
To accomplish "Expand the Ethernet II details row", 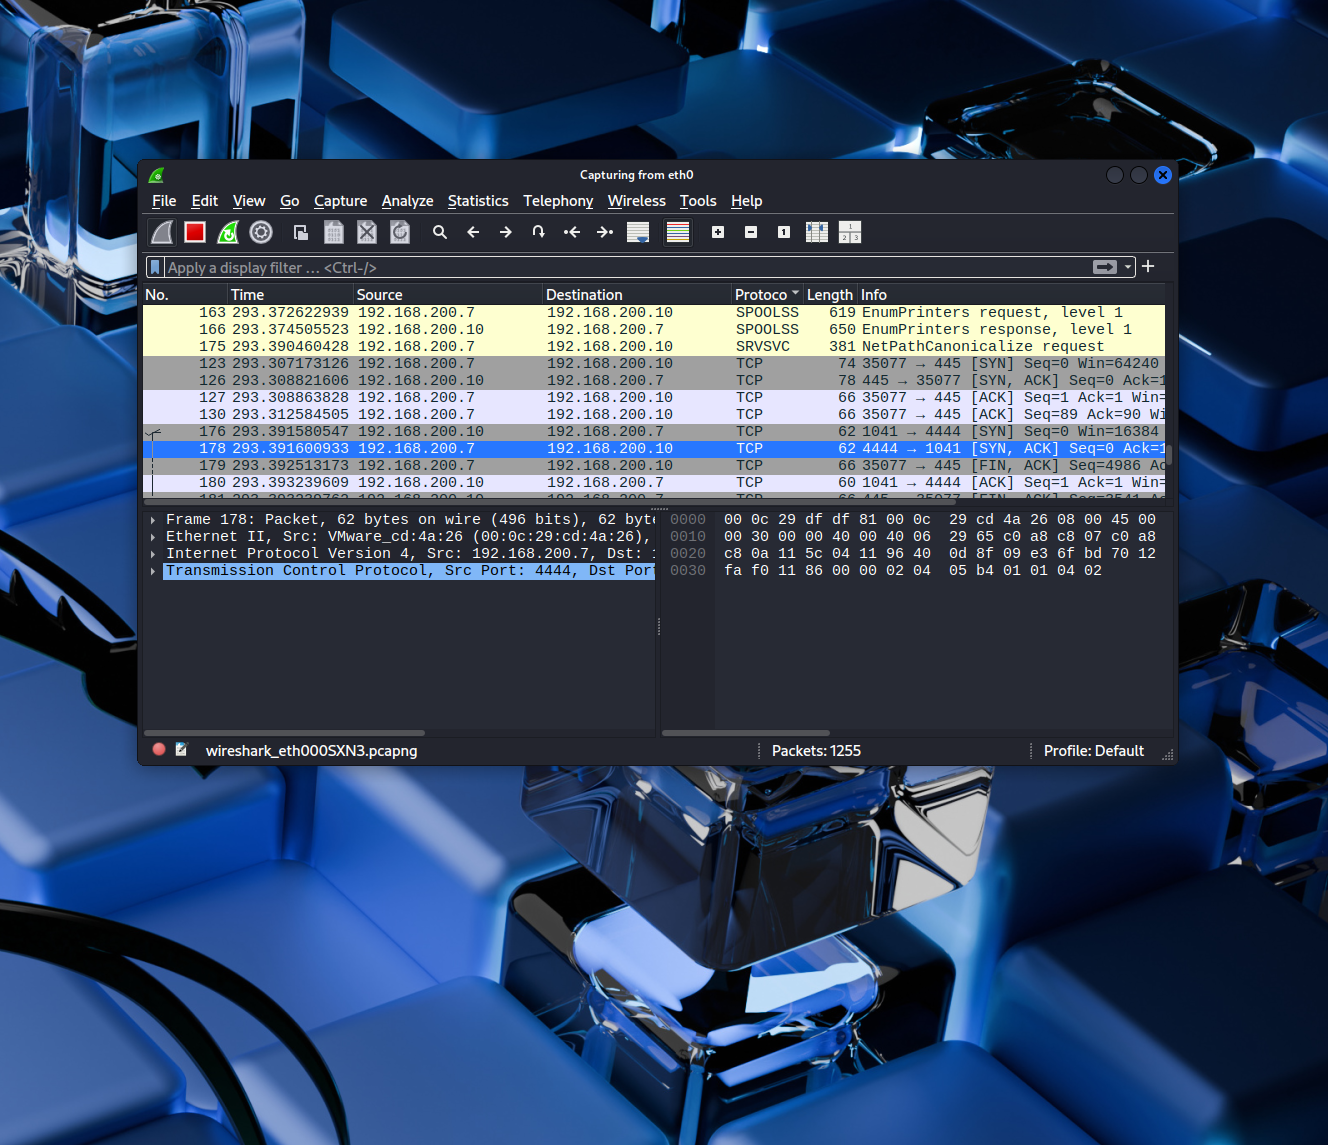I will coord(153,537).
